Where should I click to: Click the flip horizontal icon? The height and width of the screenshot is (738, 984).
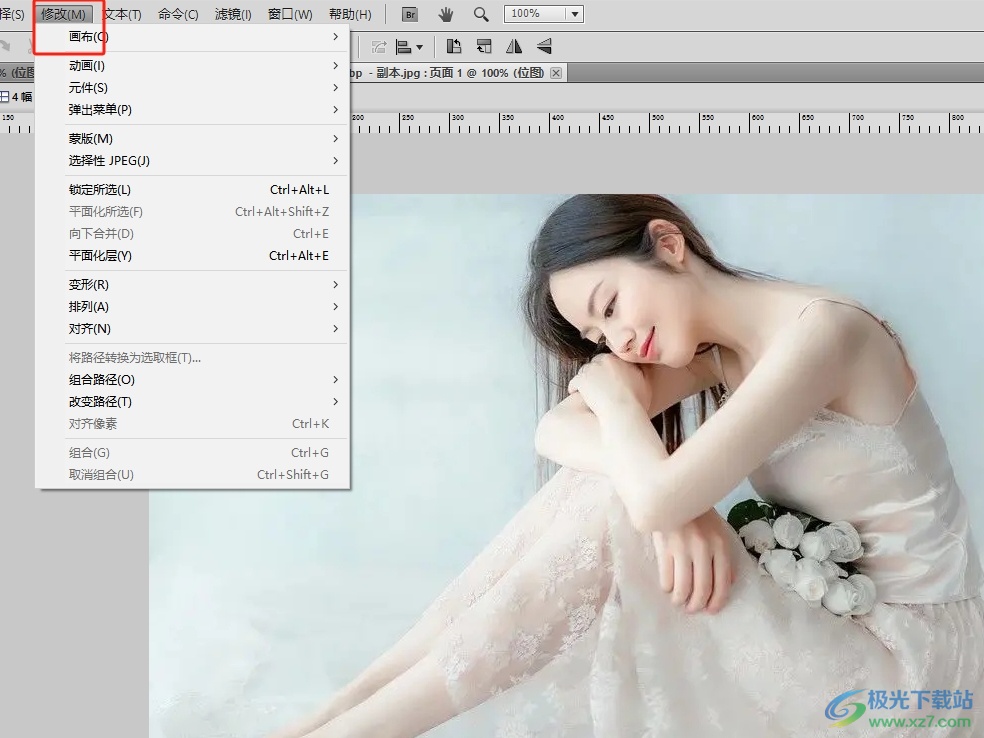point(514,46)
